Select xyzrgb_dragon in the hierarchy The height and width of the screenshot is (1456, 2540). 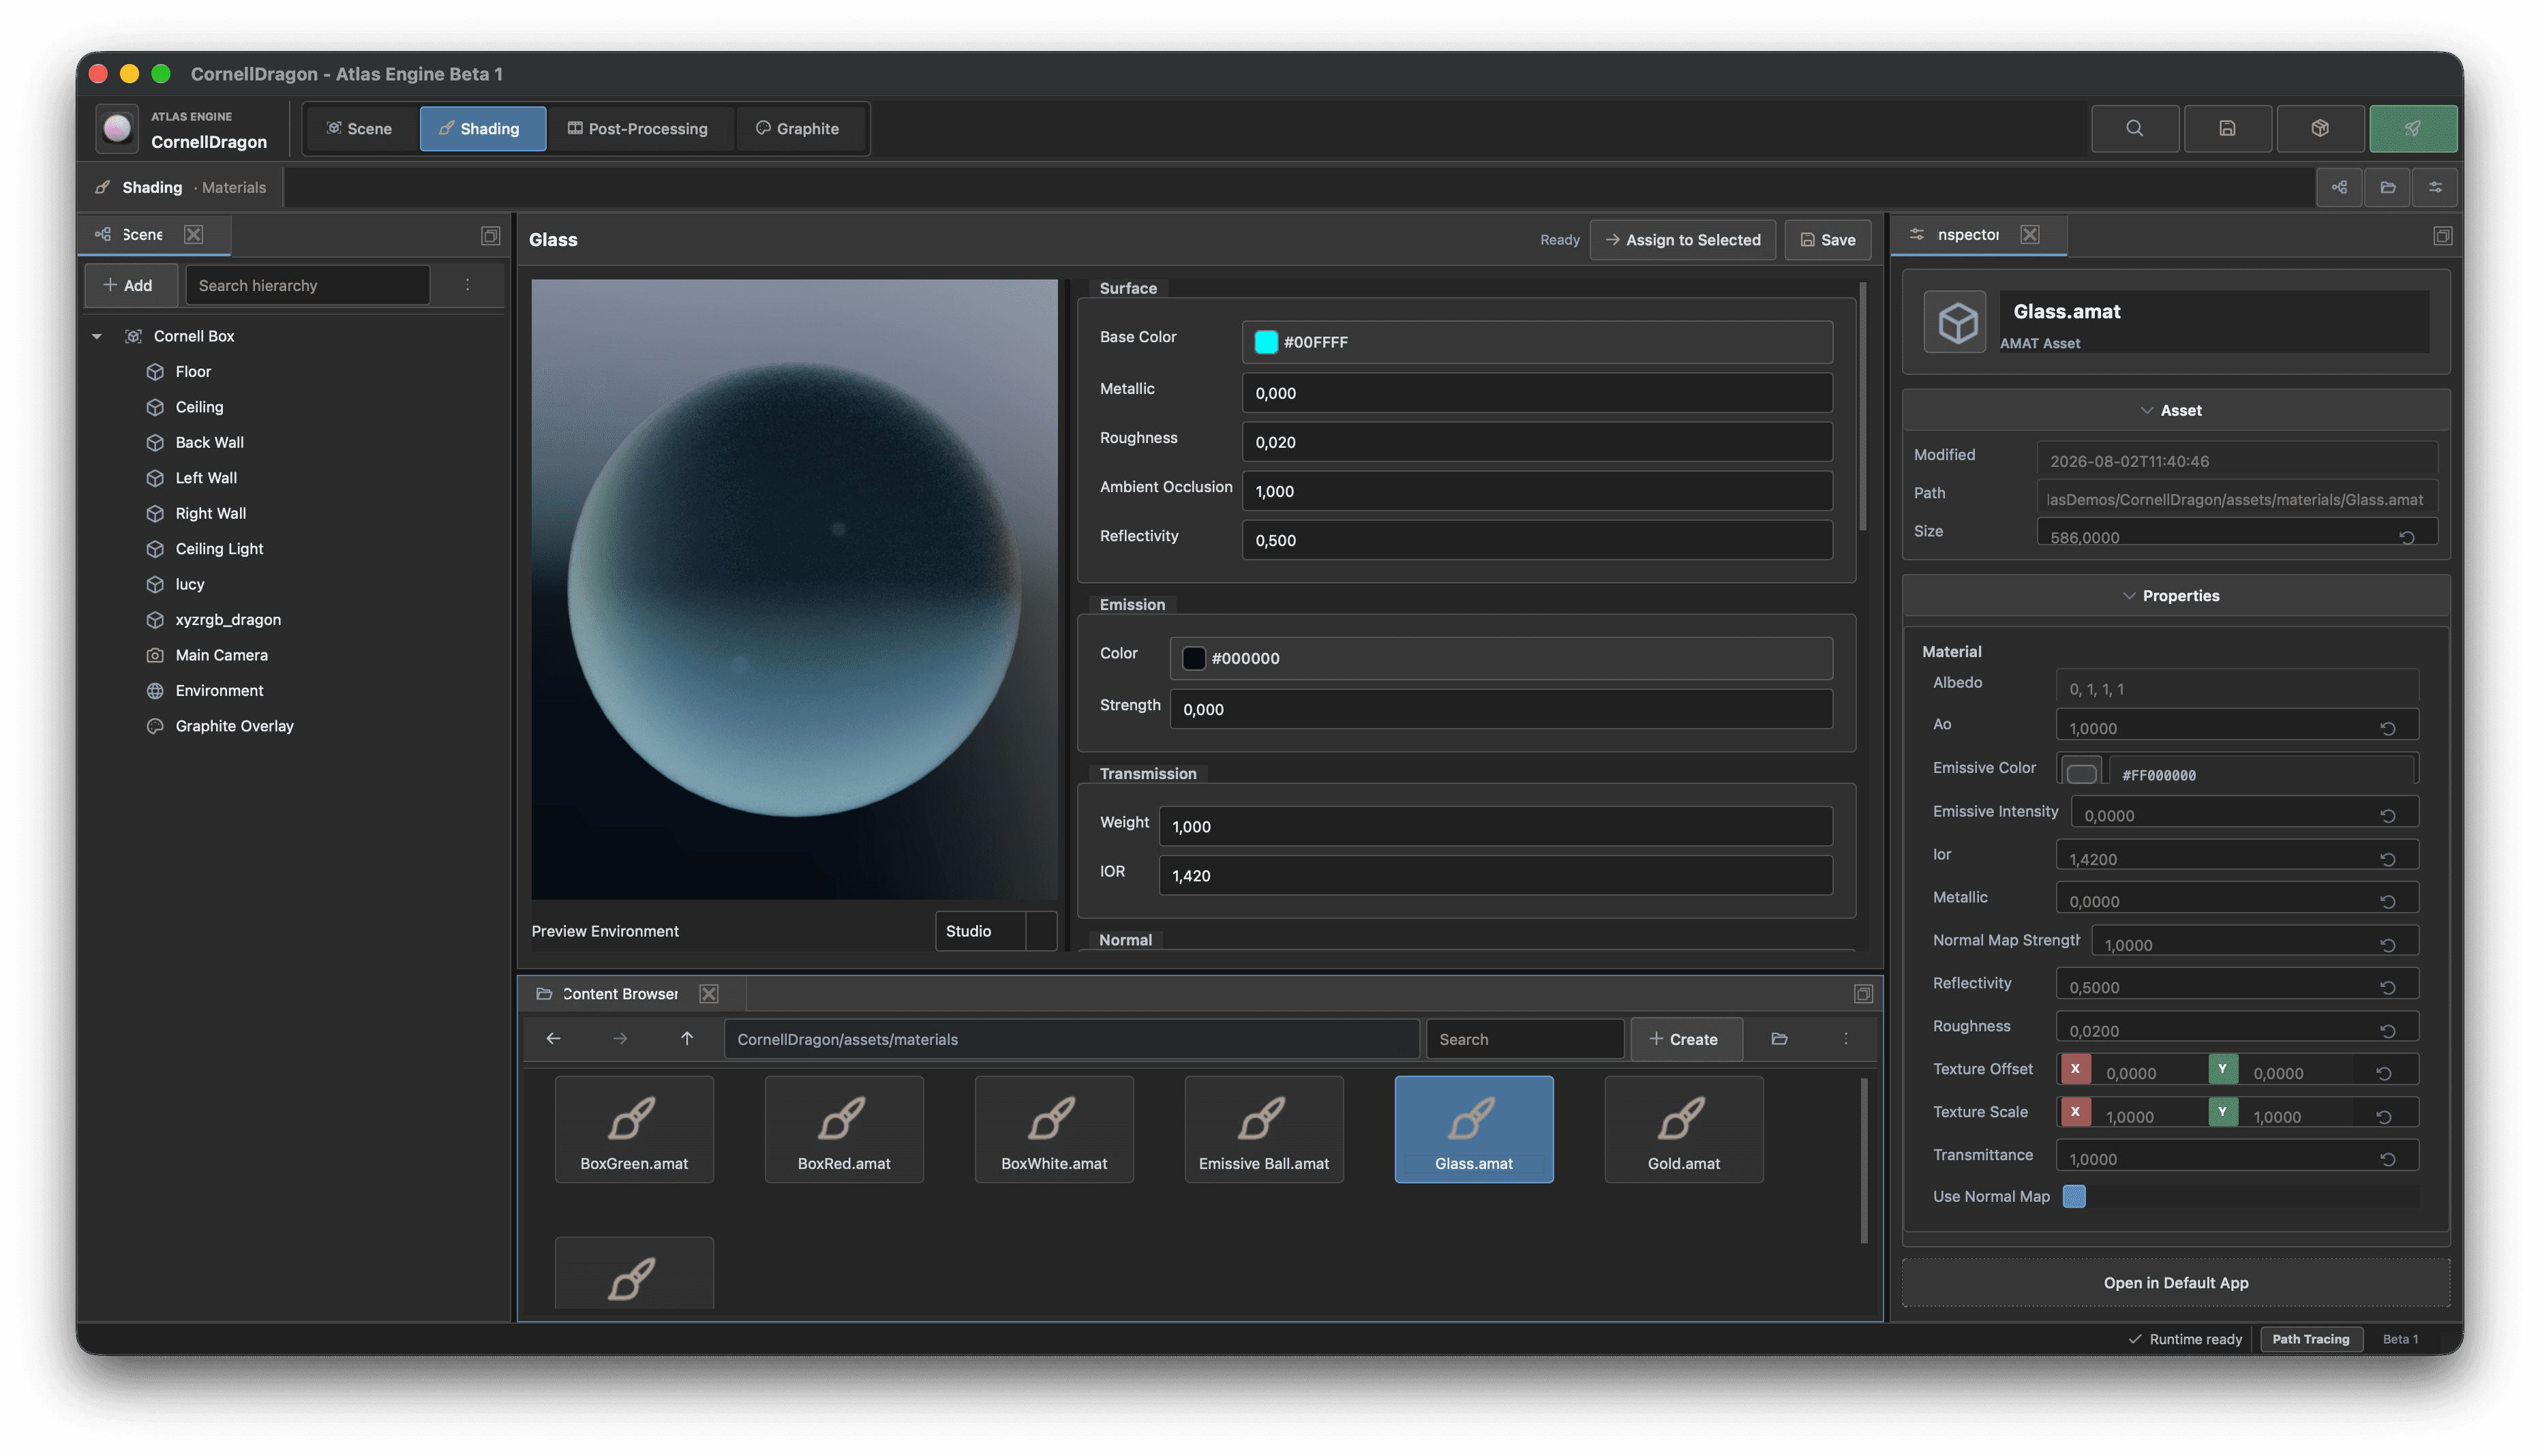coord(228,620)
